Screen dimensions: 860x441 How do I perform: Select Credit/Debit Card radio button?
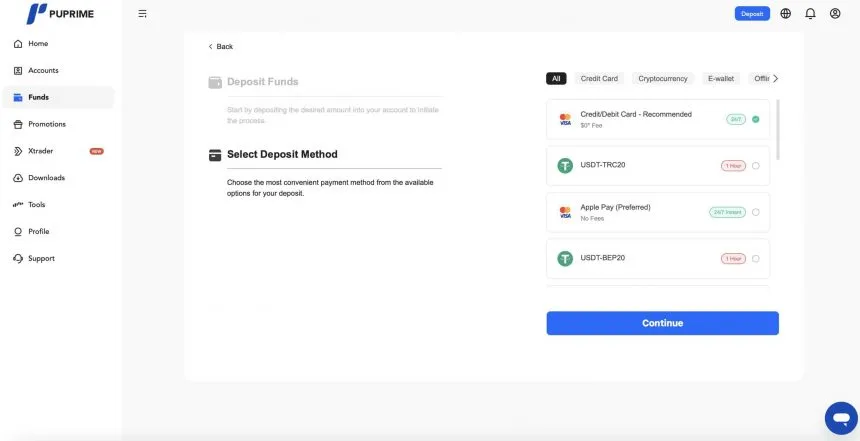[x=755, y=119]
